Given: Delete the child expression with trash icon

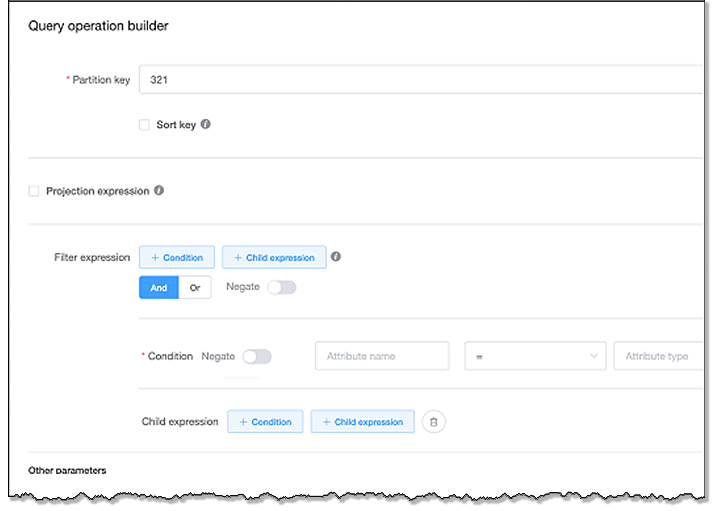Looking at the screenshot, I should (434, 422).
